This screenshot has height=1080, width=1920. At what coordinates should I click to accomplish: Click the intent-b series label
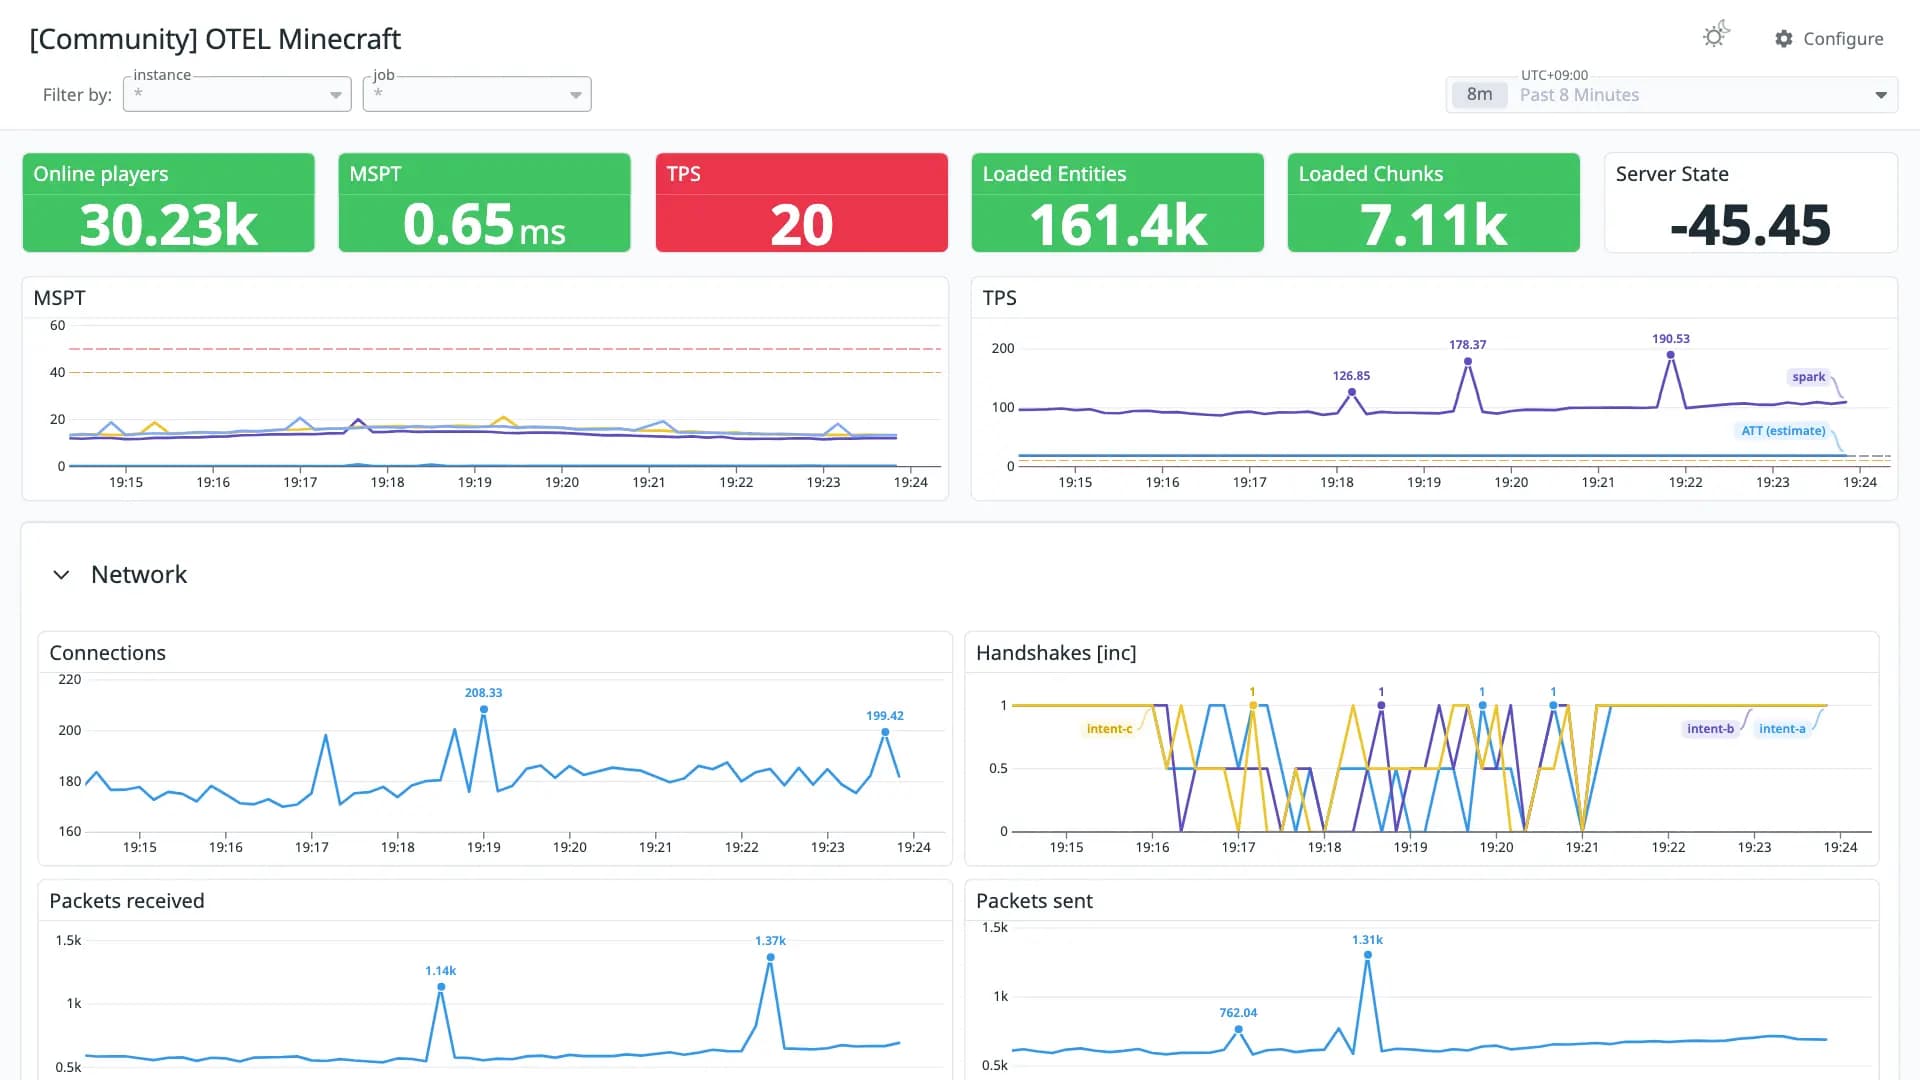pos(1710,729)
